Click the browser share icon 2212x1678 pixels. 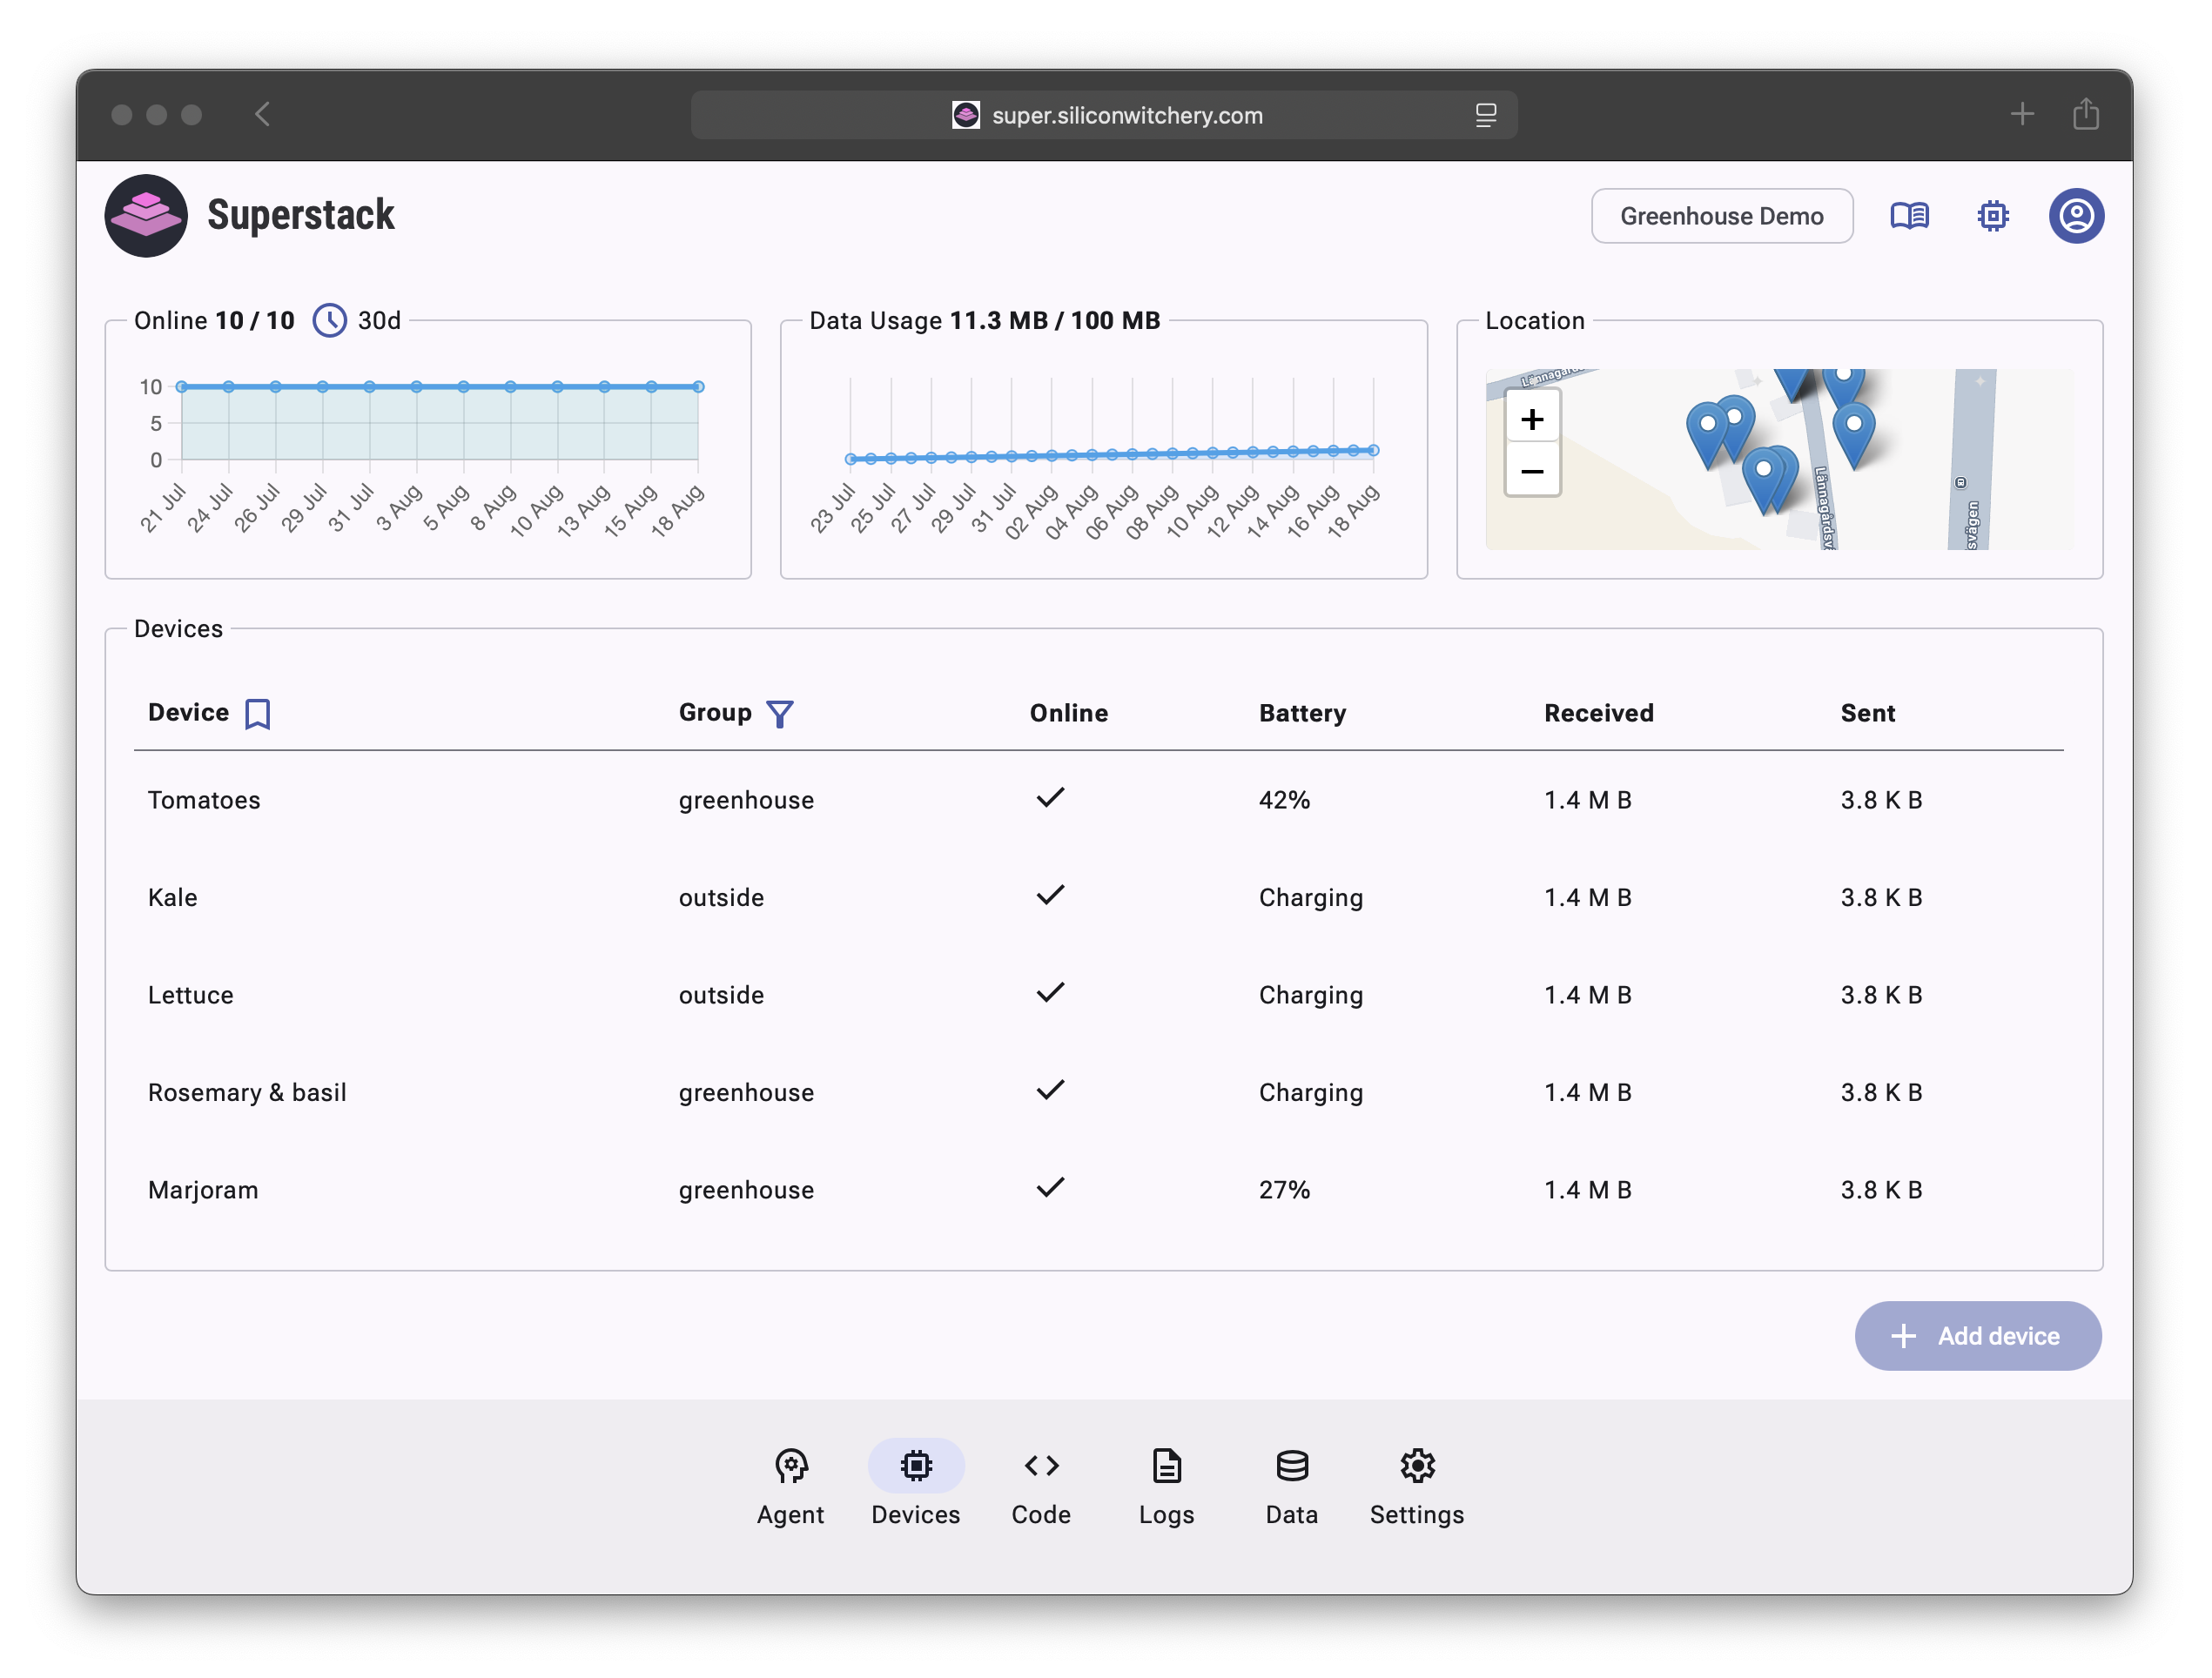pos(2085,113)
